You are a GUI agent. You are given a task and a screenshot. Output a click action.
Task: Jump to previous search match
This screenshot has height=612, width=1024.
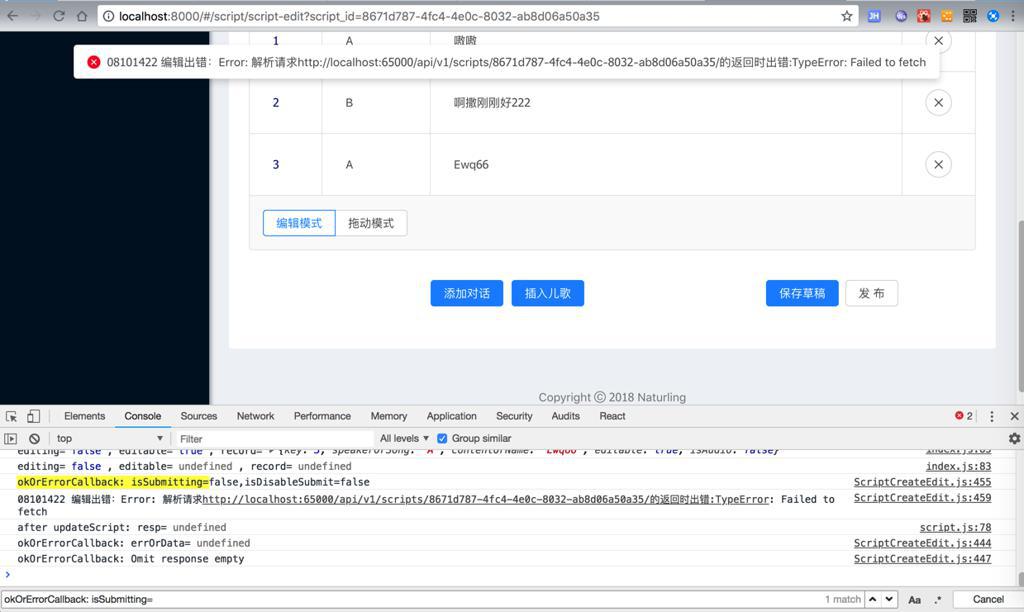pos(872,599)
